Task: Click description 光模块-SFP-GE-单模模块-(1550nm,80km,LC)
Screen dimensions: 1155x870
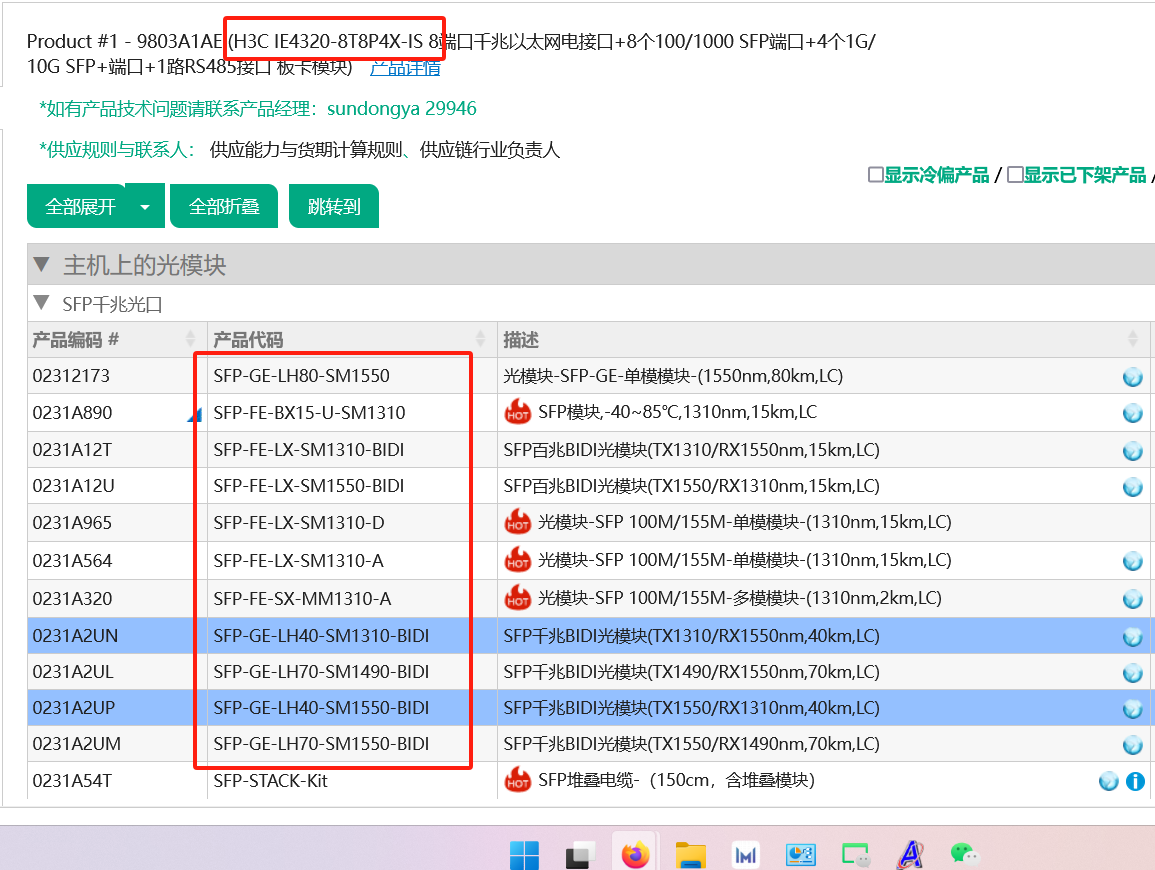Action: pyautogui.click(x=673, y=376)
